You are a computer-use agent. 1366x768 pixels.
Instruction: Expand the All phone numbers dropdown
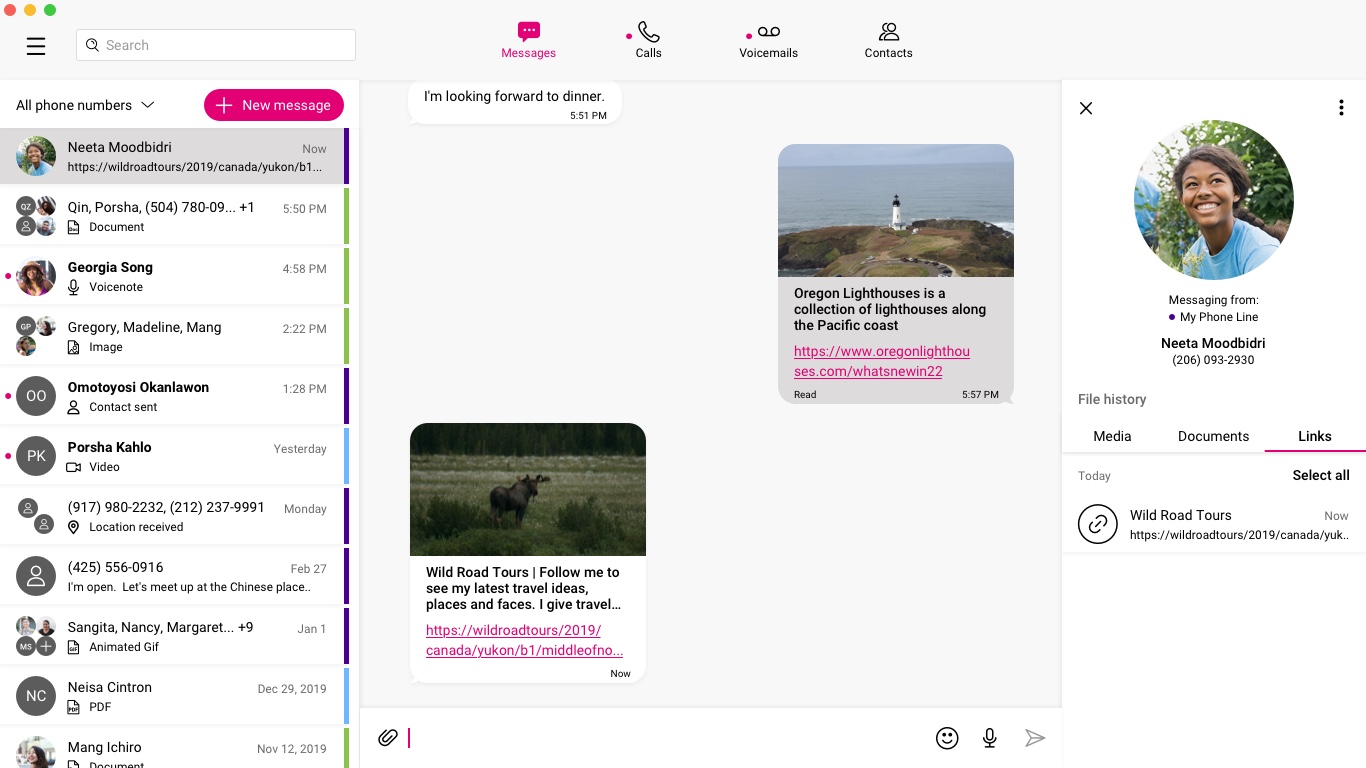[x=85, y=105]
